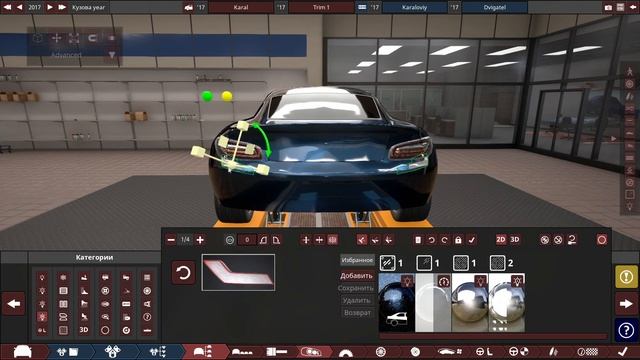
Task: Click the green sphere marker above the car
Action: [x=207, y=96]
